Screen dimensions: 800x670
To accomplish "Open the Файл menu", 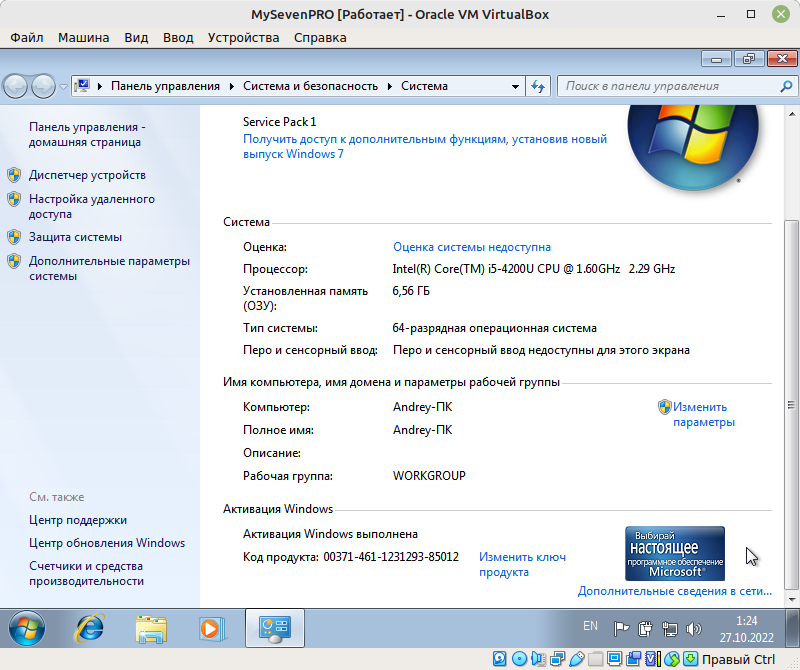I will pos(27,38).
